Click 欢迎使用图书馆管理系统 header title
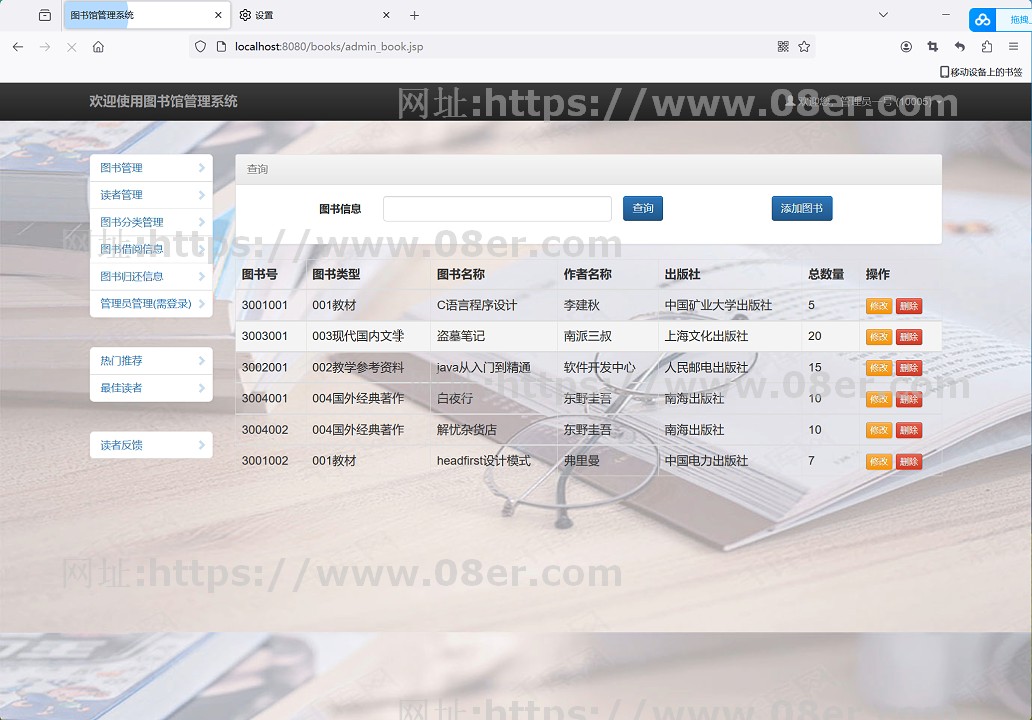The height and width of the screenshot is (720, 1032). click(x=163, y=101)
